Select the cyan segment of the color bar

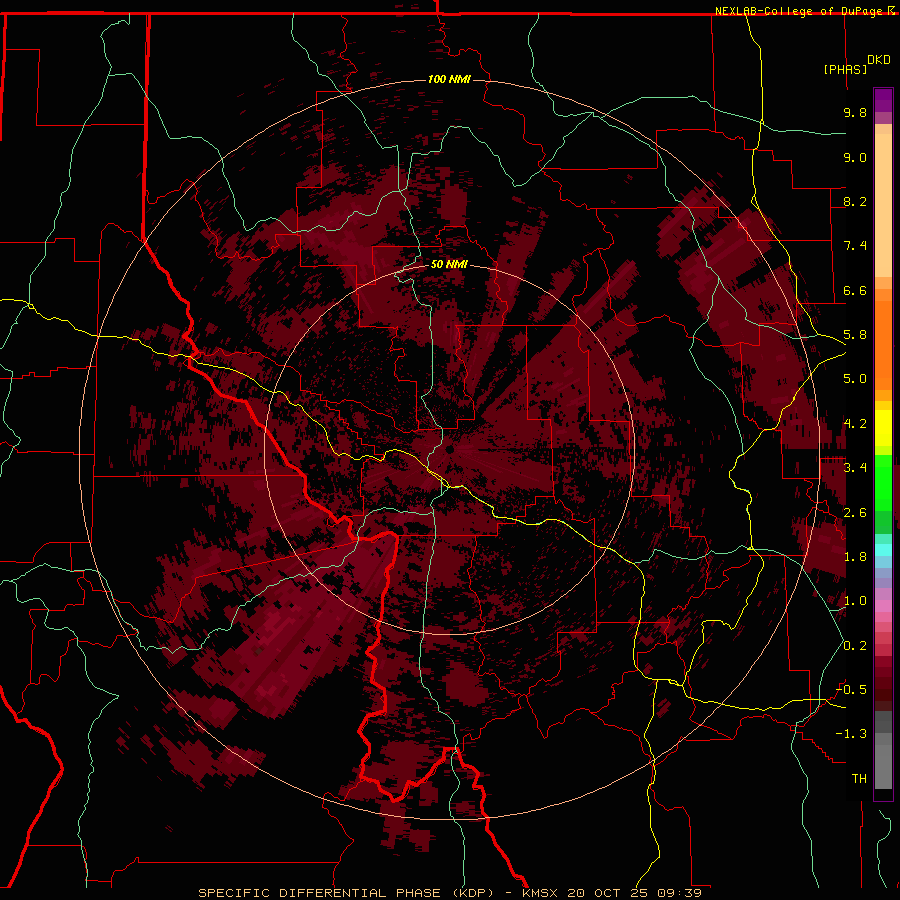point(883,550)
